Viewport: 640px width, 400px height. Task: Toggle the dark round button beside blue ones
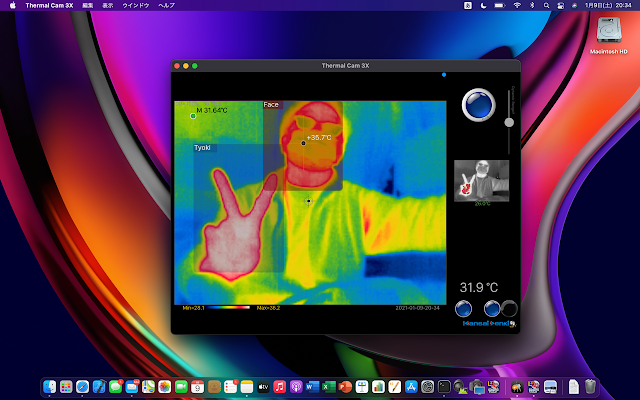pyautogui.click(x=509, y=309)
